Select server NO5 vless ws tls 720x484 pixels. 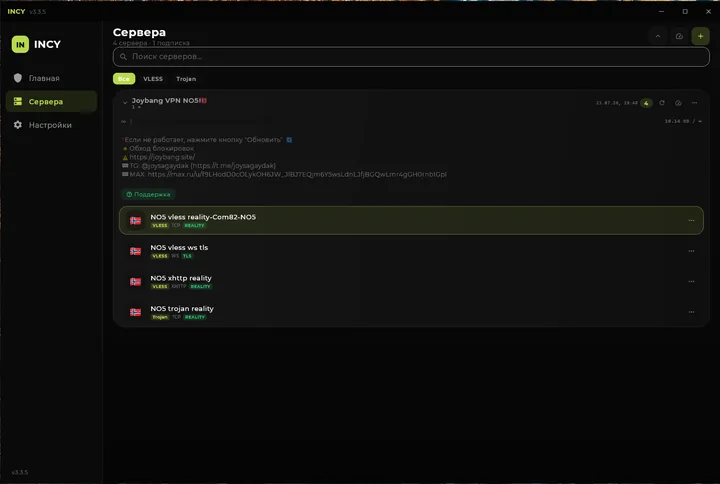click(x=411, y=251)
